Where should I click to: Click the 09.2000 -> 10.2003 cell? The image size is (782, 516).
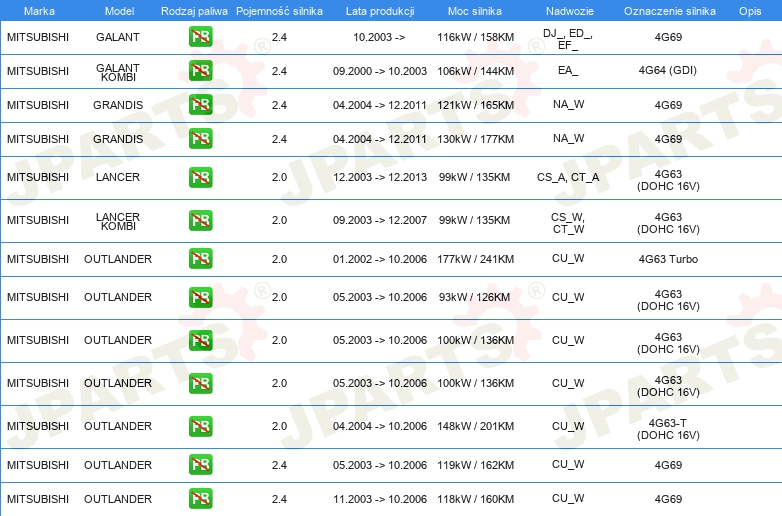click(380, 71)
